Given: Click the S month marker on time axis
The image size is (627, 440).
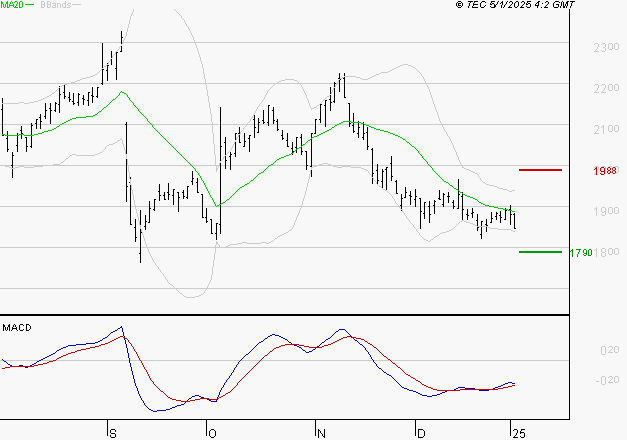Looking at the screenshot, I should pyautogui.click(x=113, y=434).
